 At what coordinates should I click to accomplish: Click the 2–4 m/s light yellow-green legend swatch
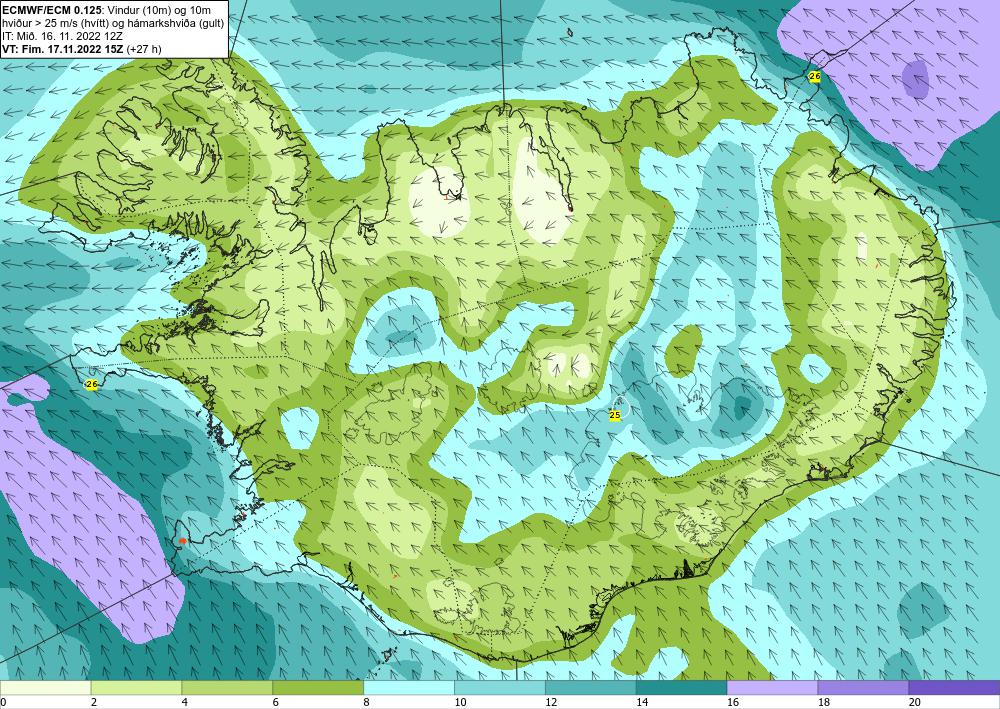tap(136, 688)
